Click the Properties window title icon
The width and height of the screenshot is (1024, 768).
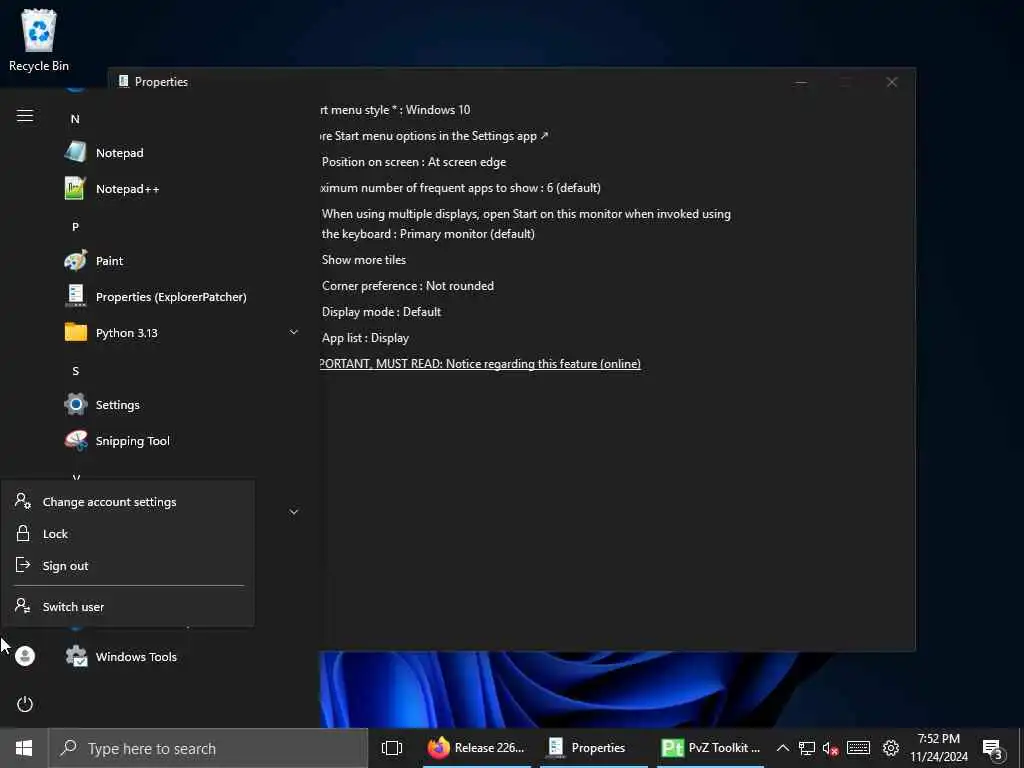point(123,81)
